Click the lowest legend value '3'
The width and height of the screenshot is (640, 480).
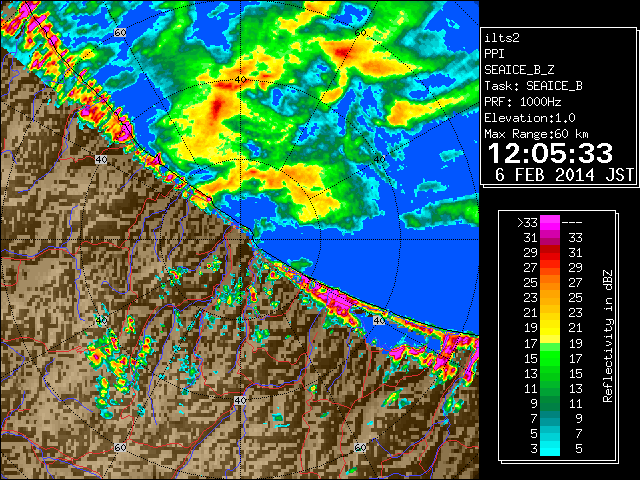click(534, 449)
